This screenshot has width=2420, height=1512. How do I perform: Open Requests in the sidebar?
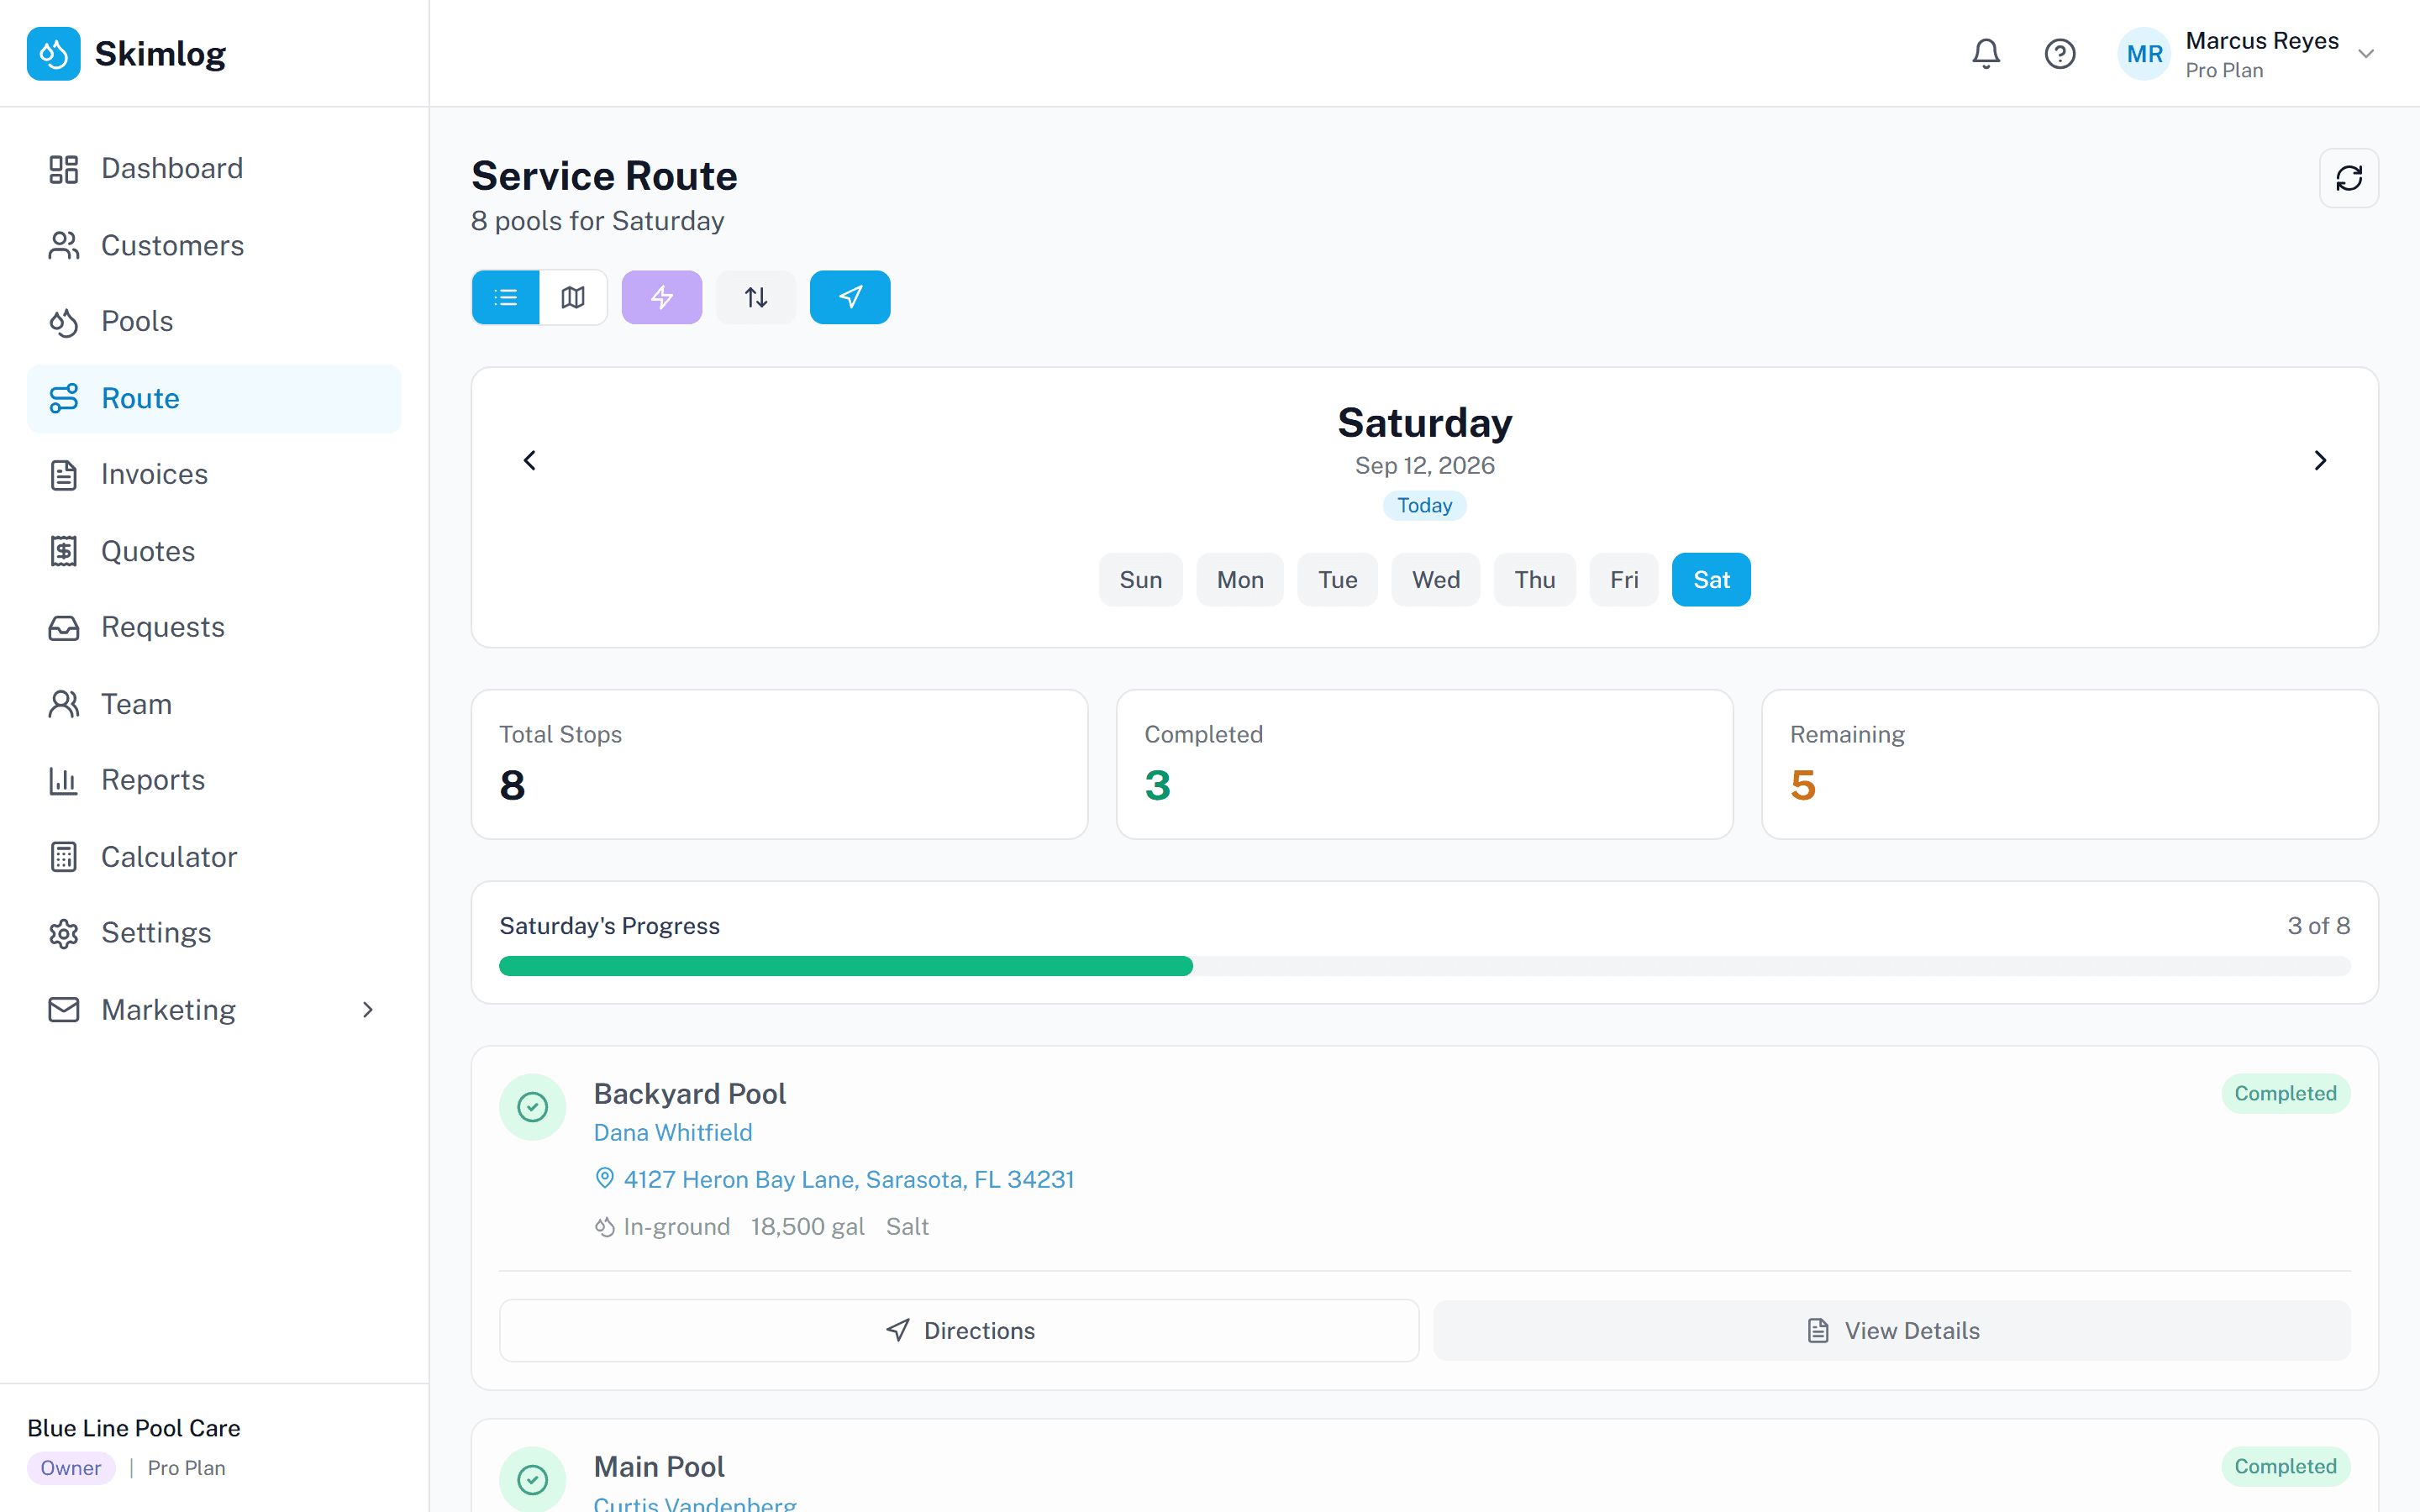coord(214,627)
